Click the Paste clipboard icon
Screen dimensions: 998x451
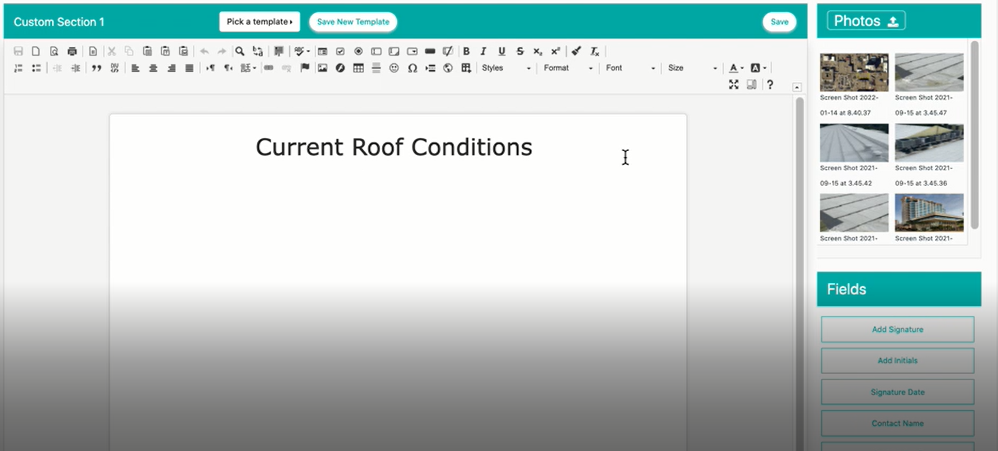coord(147,51)
